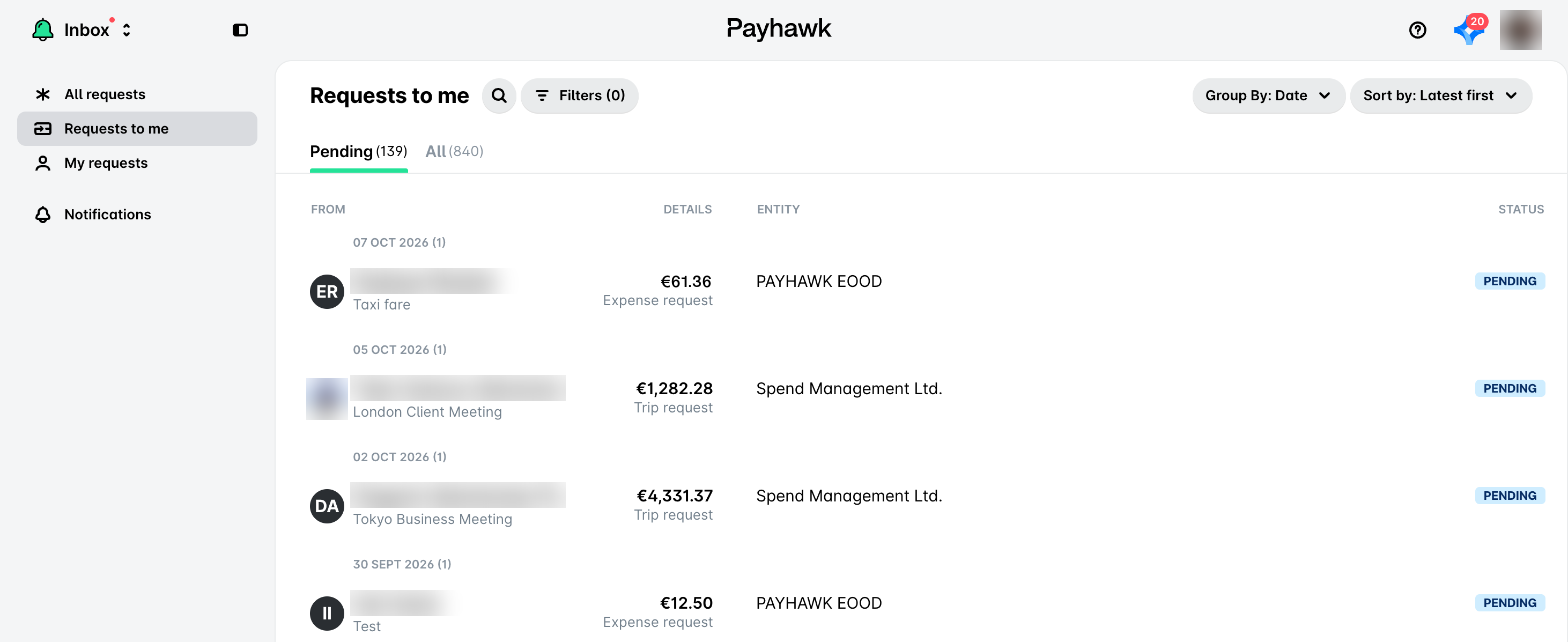Click PENDING badge on the €61.36 row
This screenshot has width=1568, height=642.
(1510, 282)
